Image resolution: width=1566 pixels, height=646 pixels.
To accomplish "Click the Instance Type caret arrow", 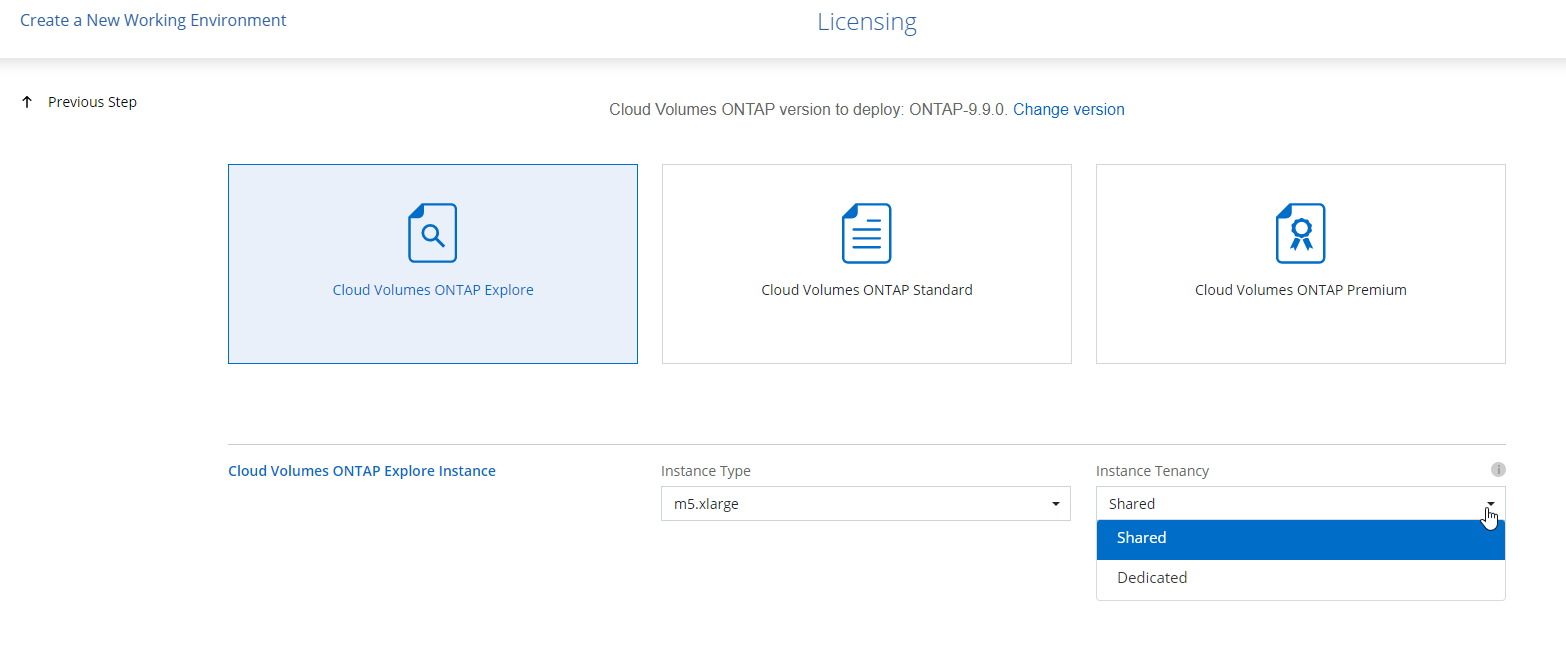I will [x=1055, y=504].
